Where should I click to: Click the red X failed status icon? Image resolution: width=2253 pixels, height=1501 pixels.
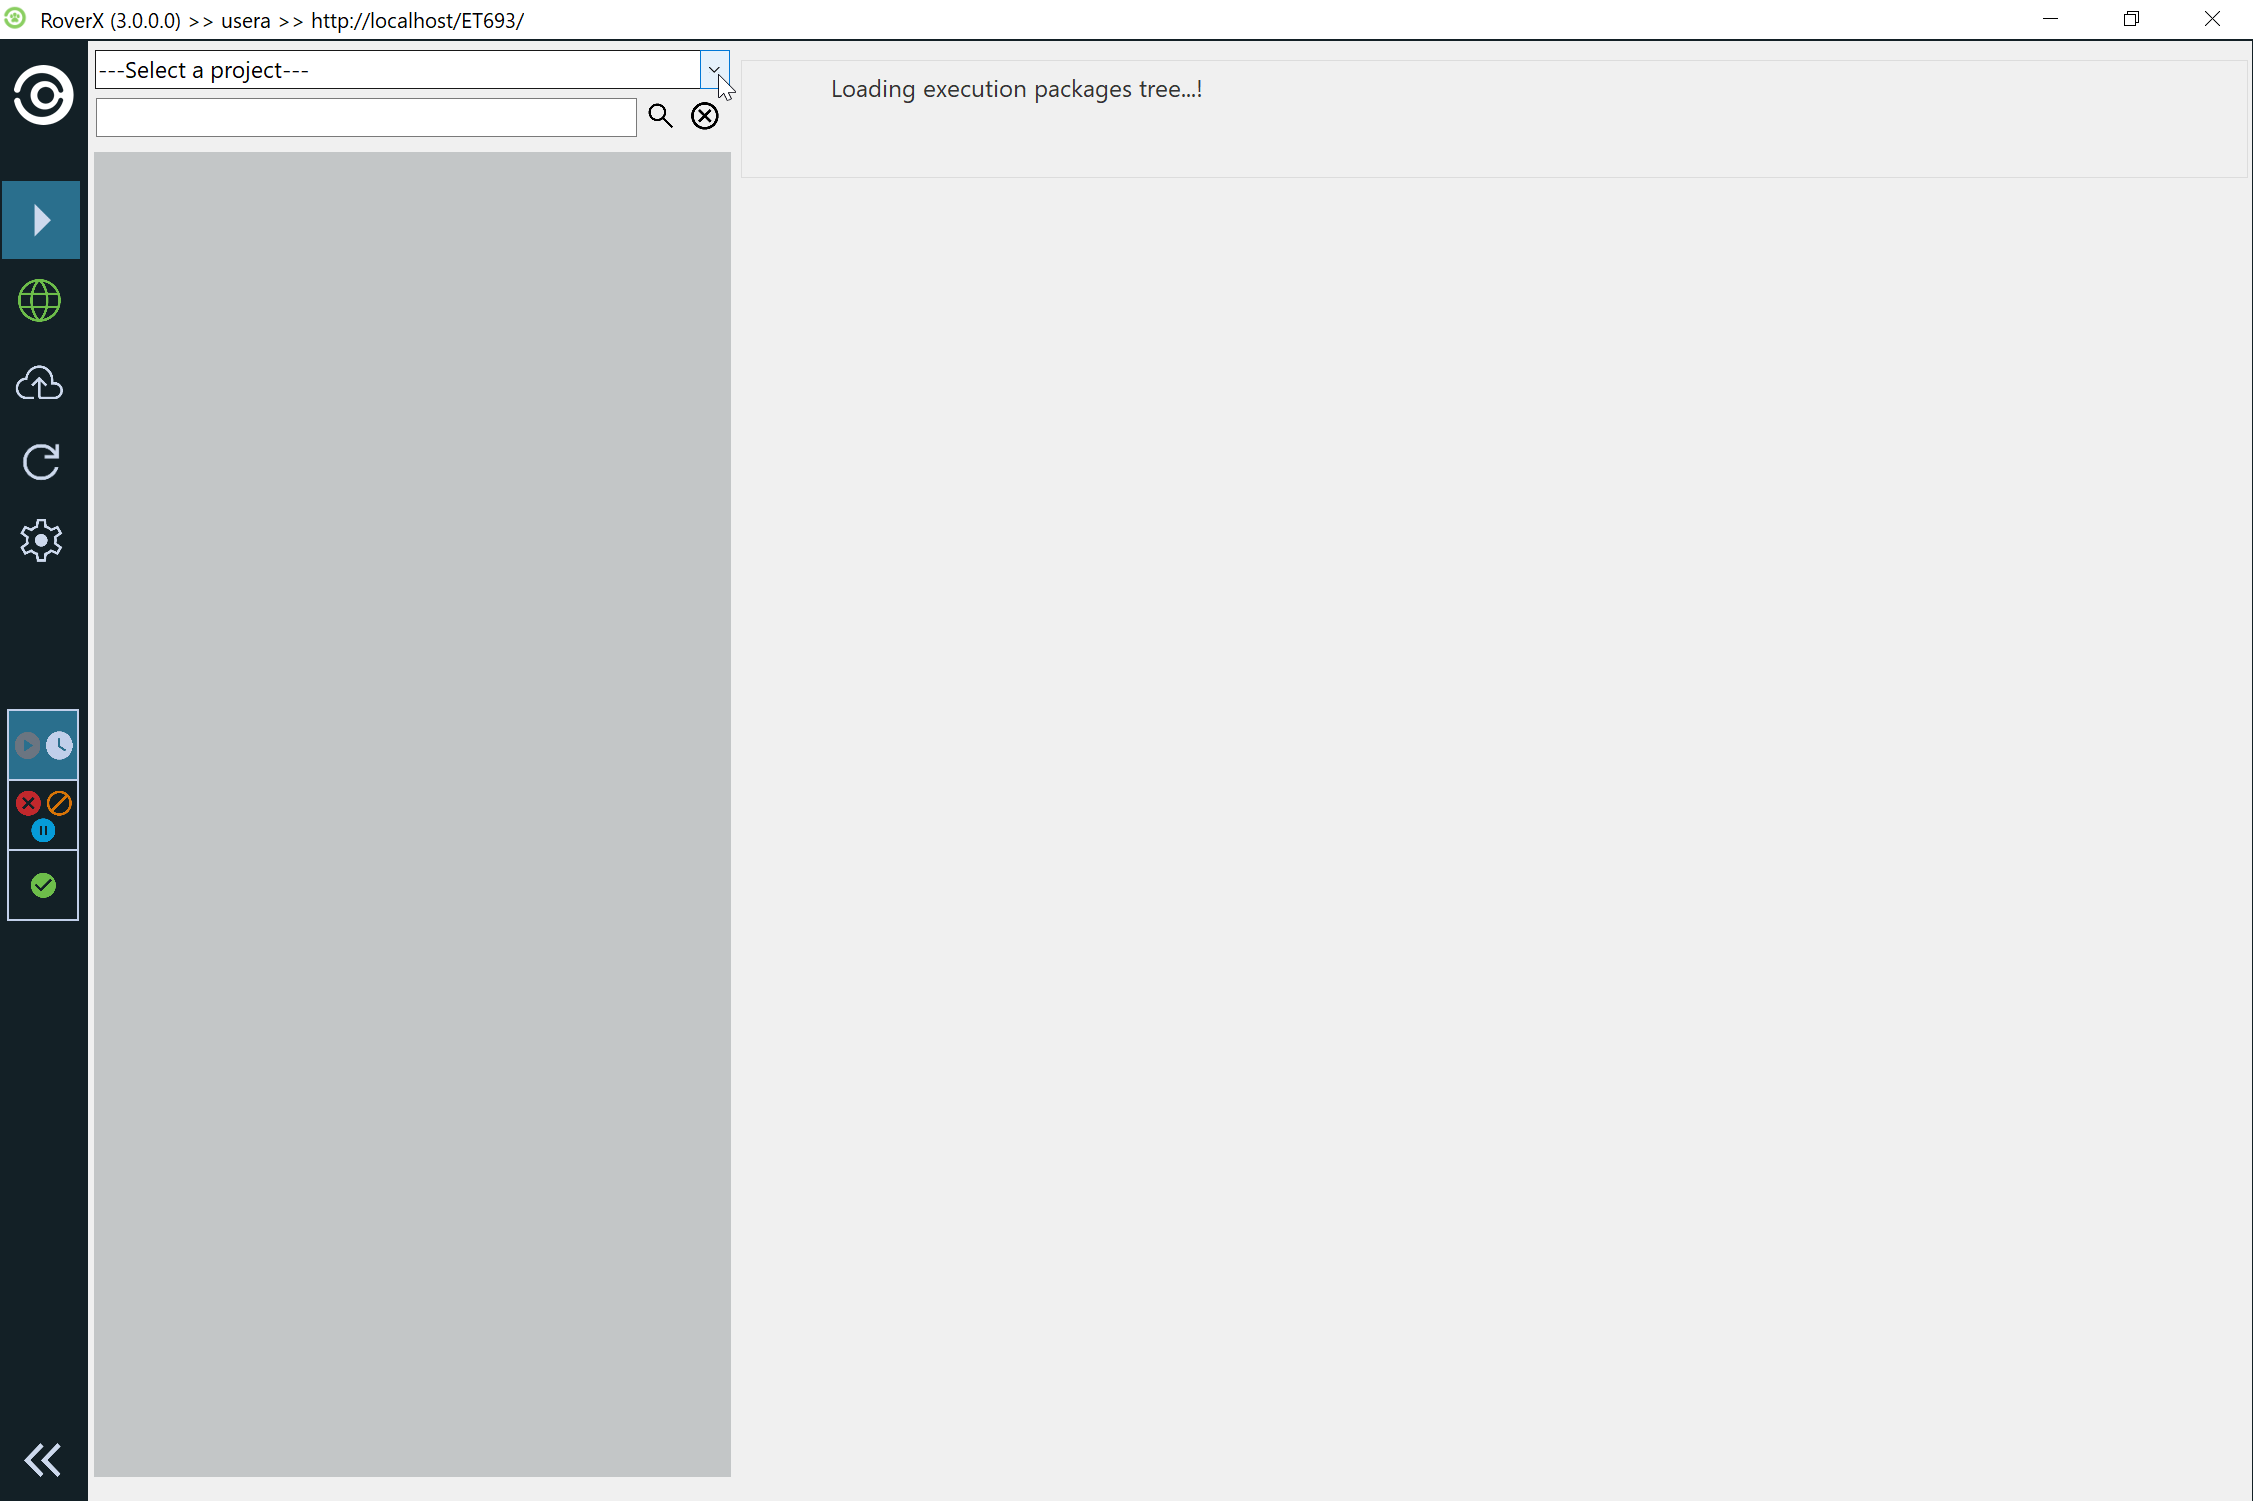click(x=28, y=803)
